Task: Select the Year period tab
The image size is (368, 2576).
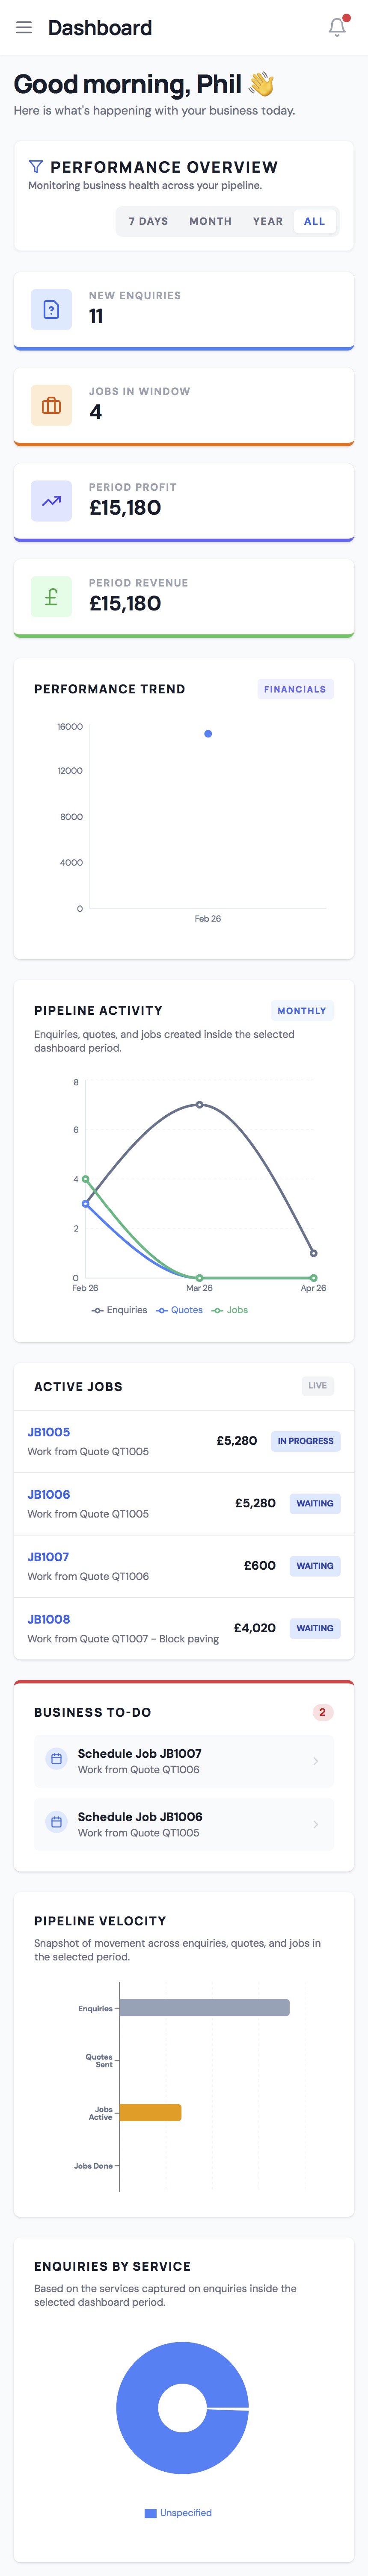Action: [268, 221]
